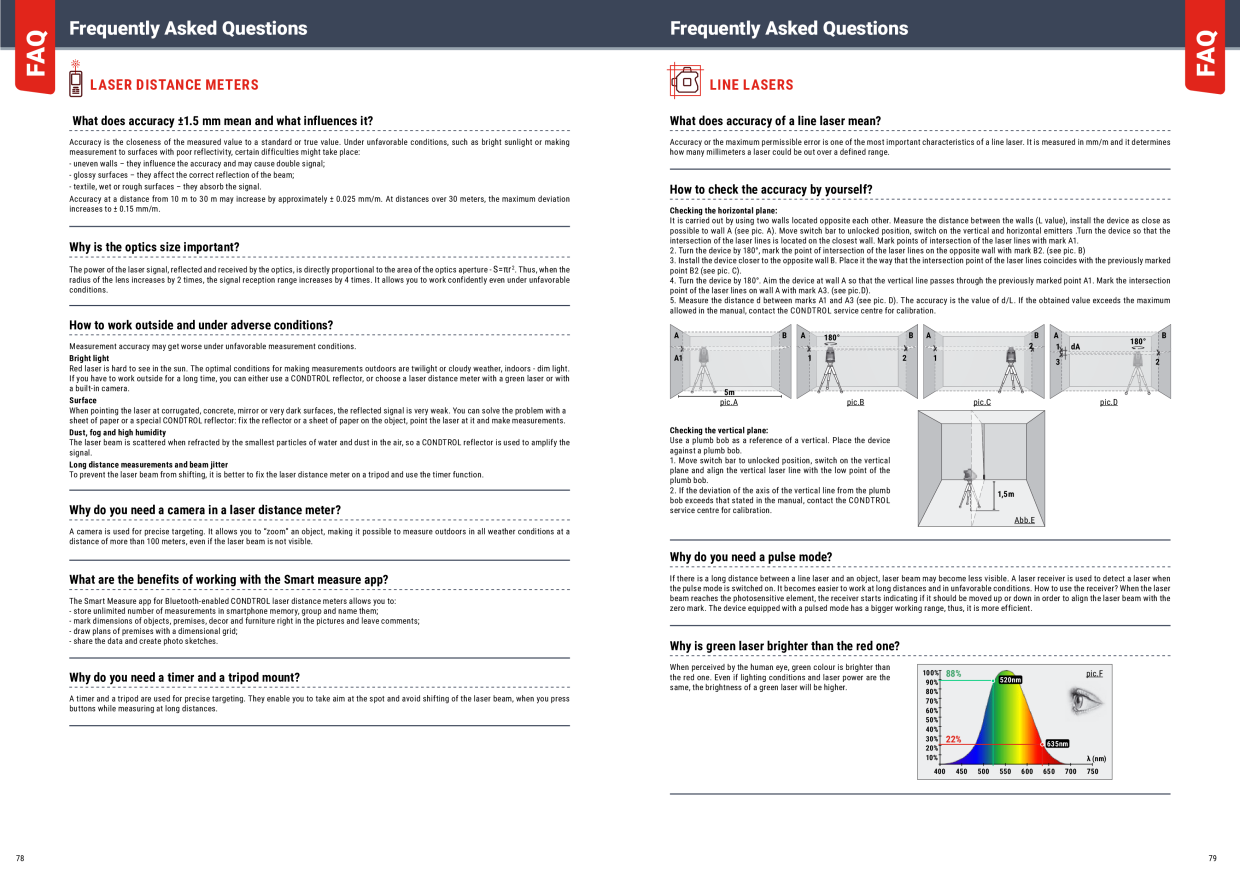
Task: Click the pic.A caption label
Action: (729, 402)
